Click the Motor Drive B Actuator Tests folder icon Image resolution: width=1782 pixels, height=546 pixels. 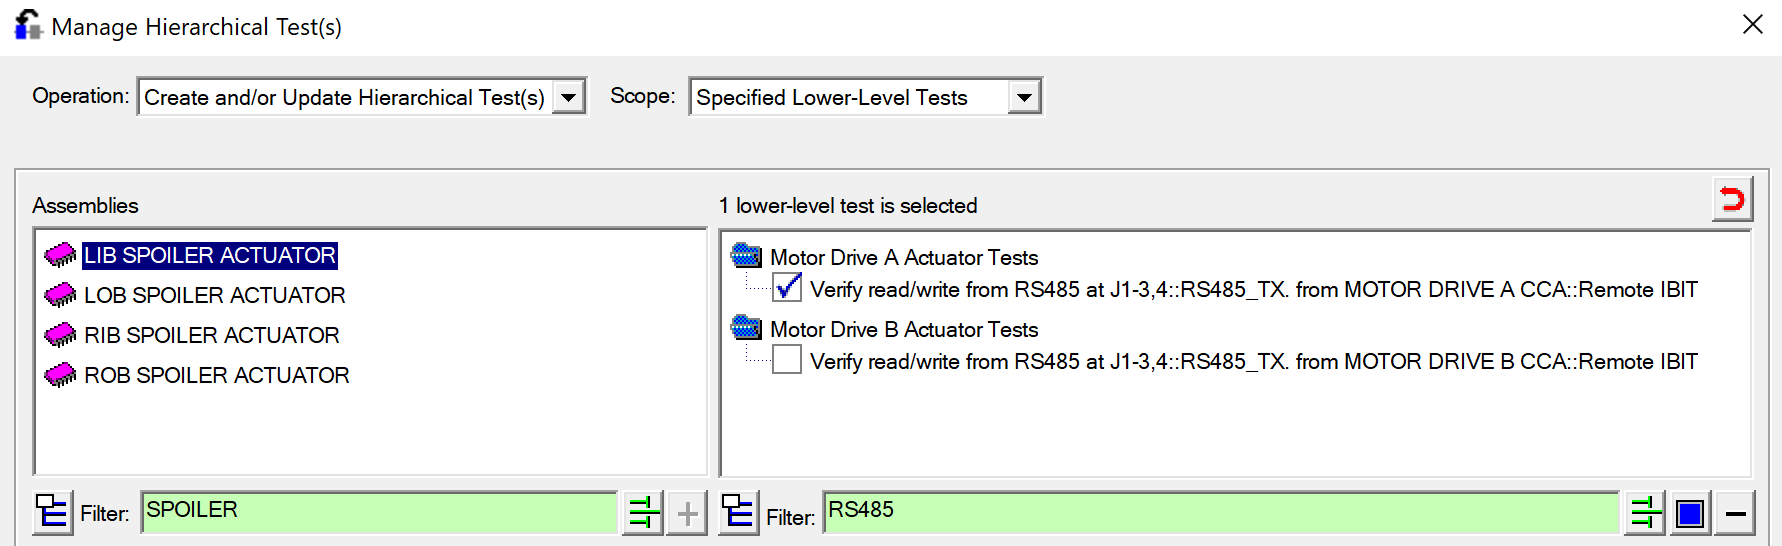pyautogui.click(x=746, y=328)
